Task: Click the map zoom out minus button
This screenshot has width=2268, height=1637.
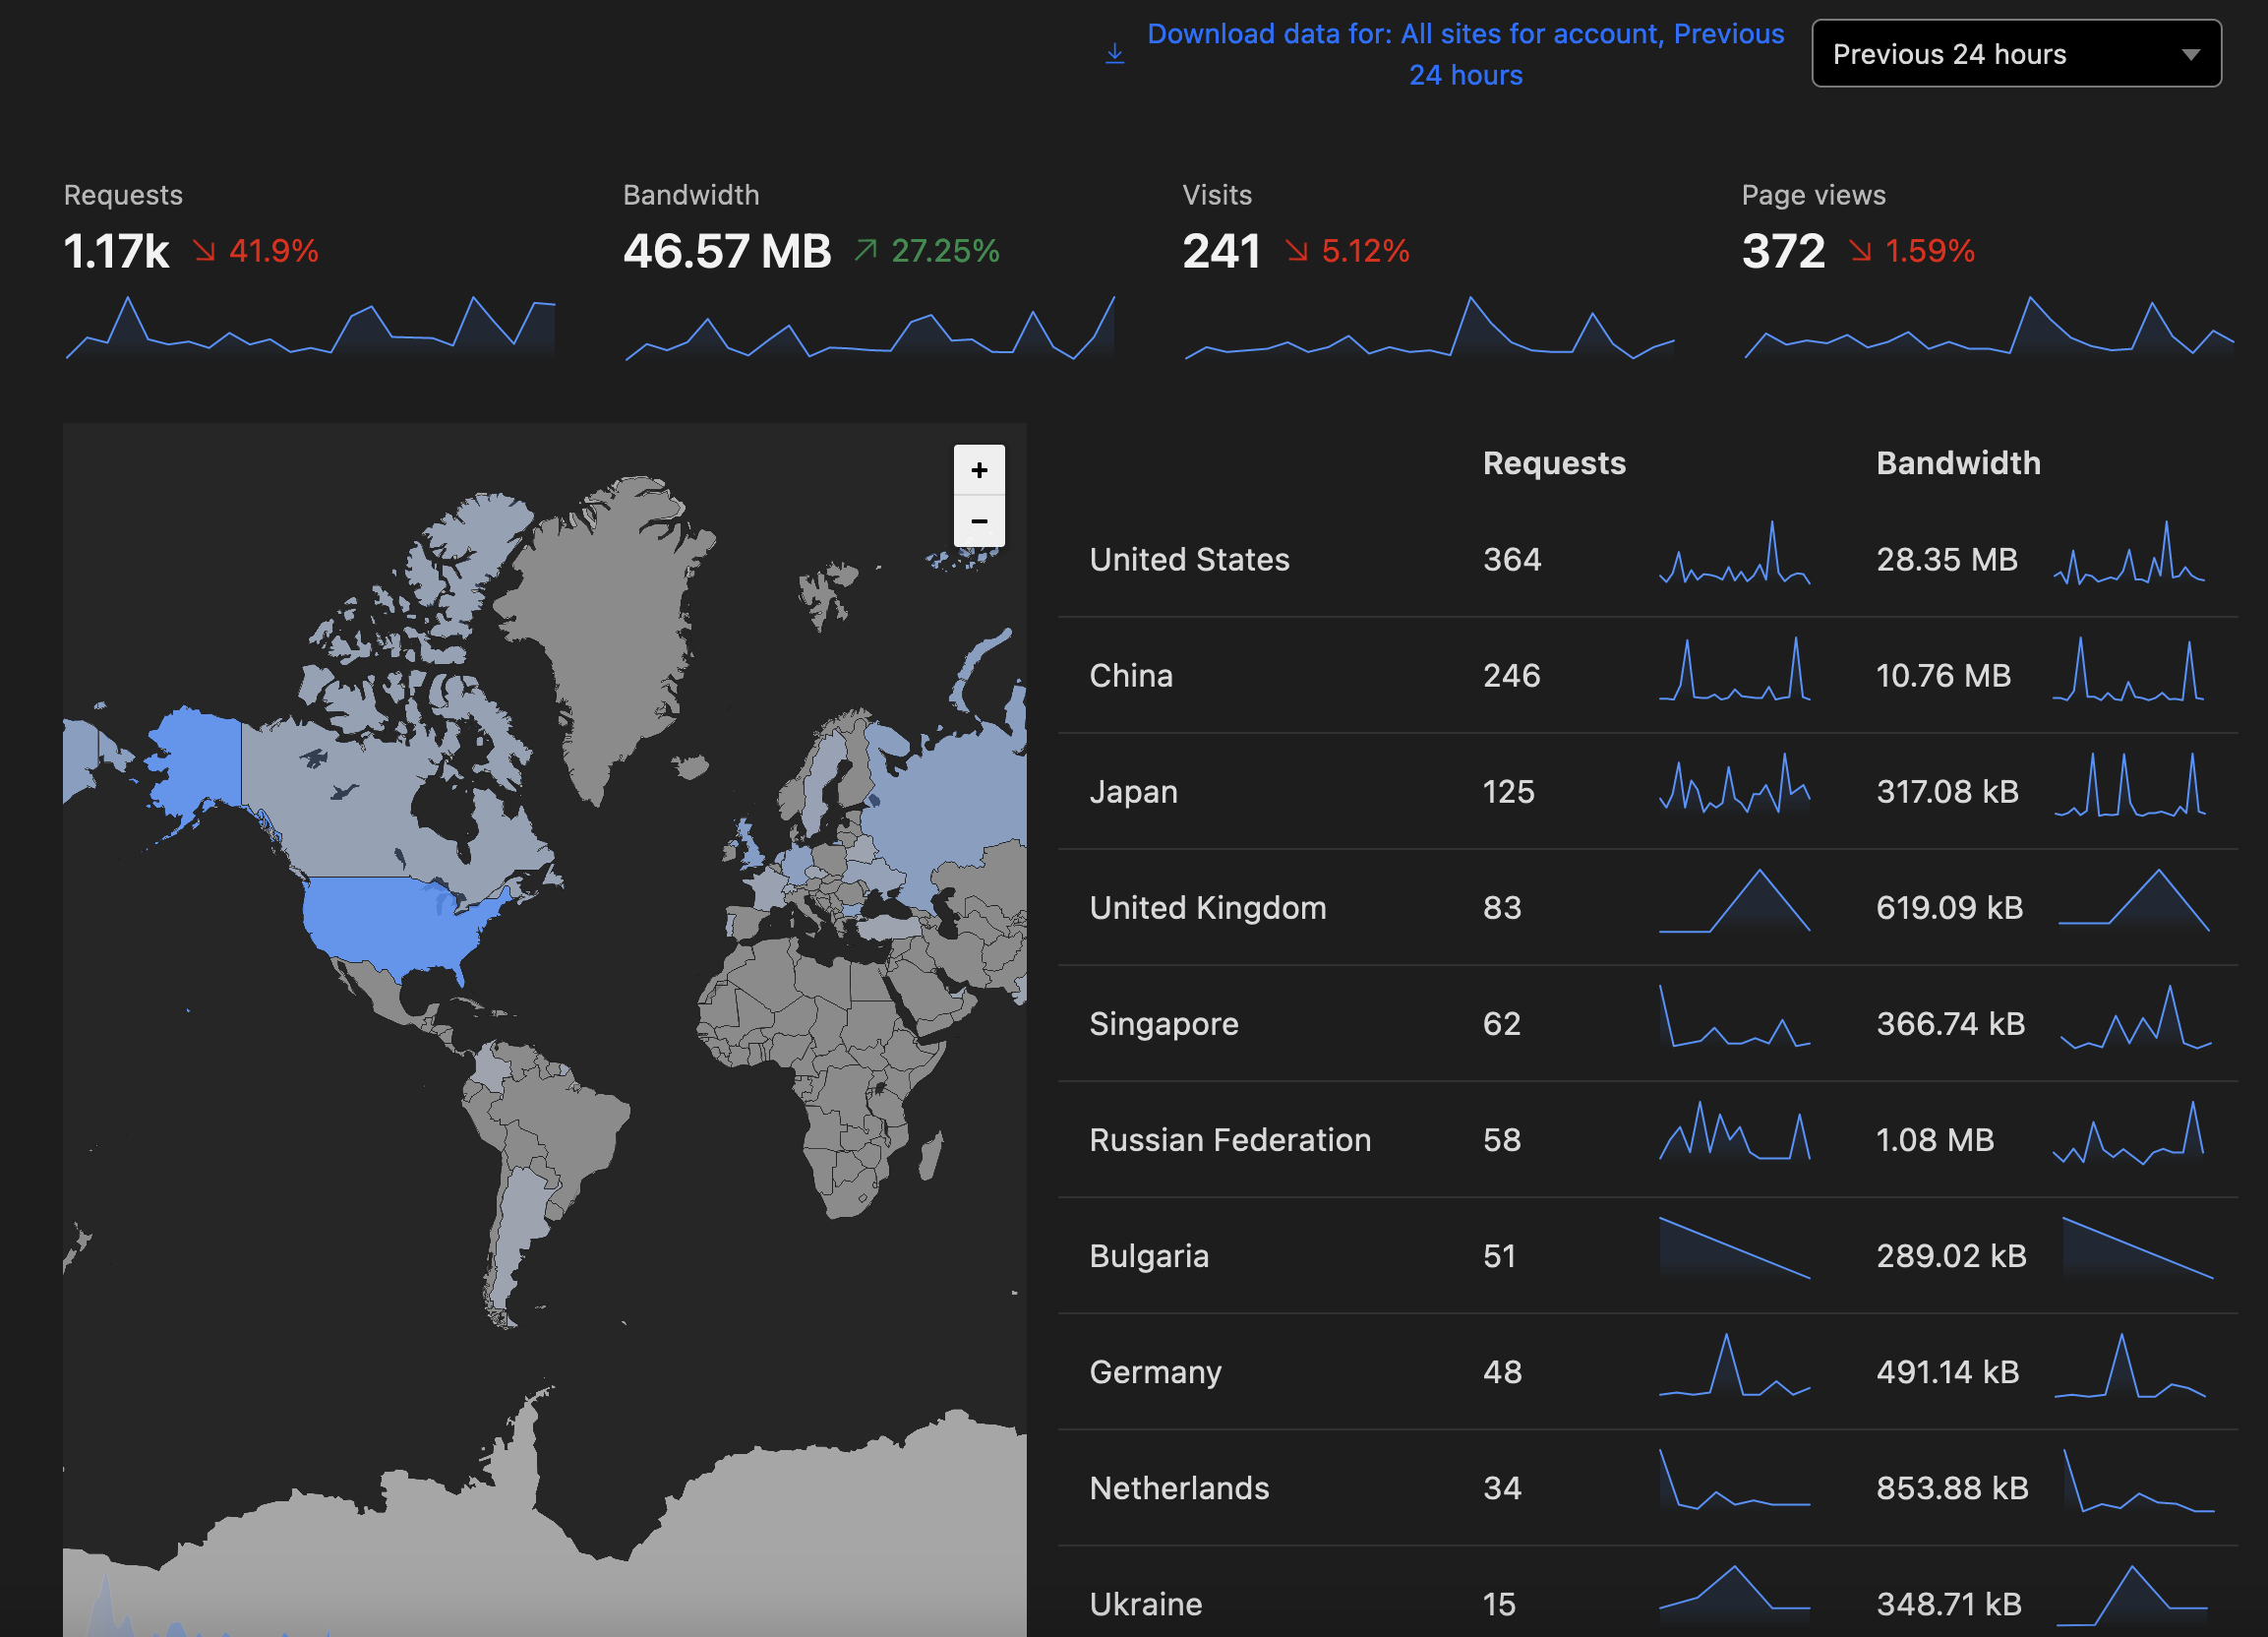Action: coord(978,521)
